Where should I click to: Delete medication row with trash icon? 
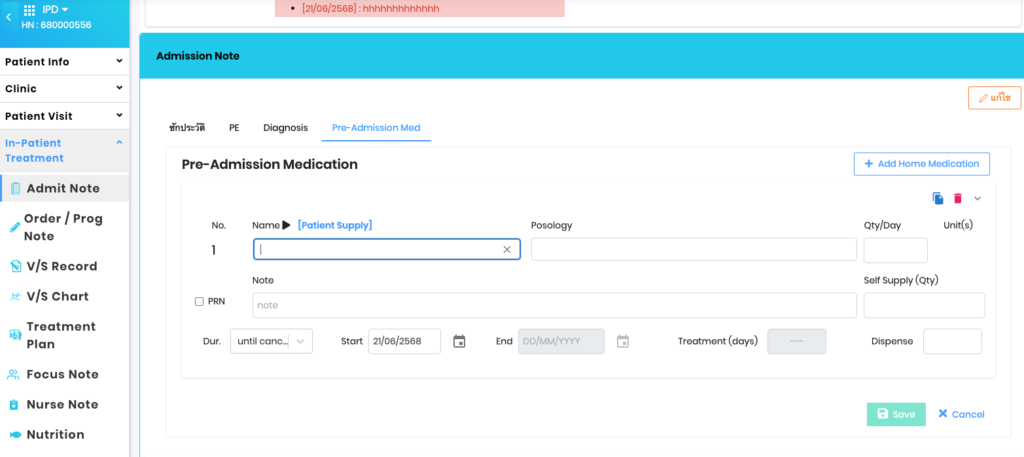pos(957,199)
